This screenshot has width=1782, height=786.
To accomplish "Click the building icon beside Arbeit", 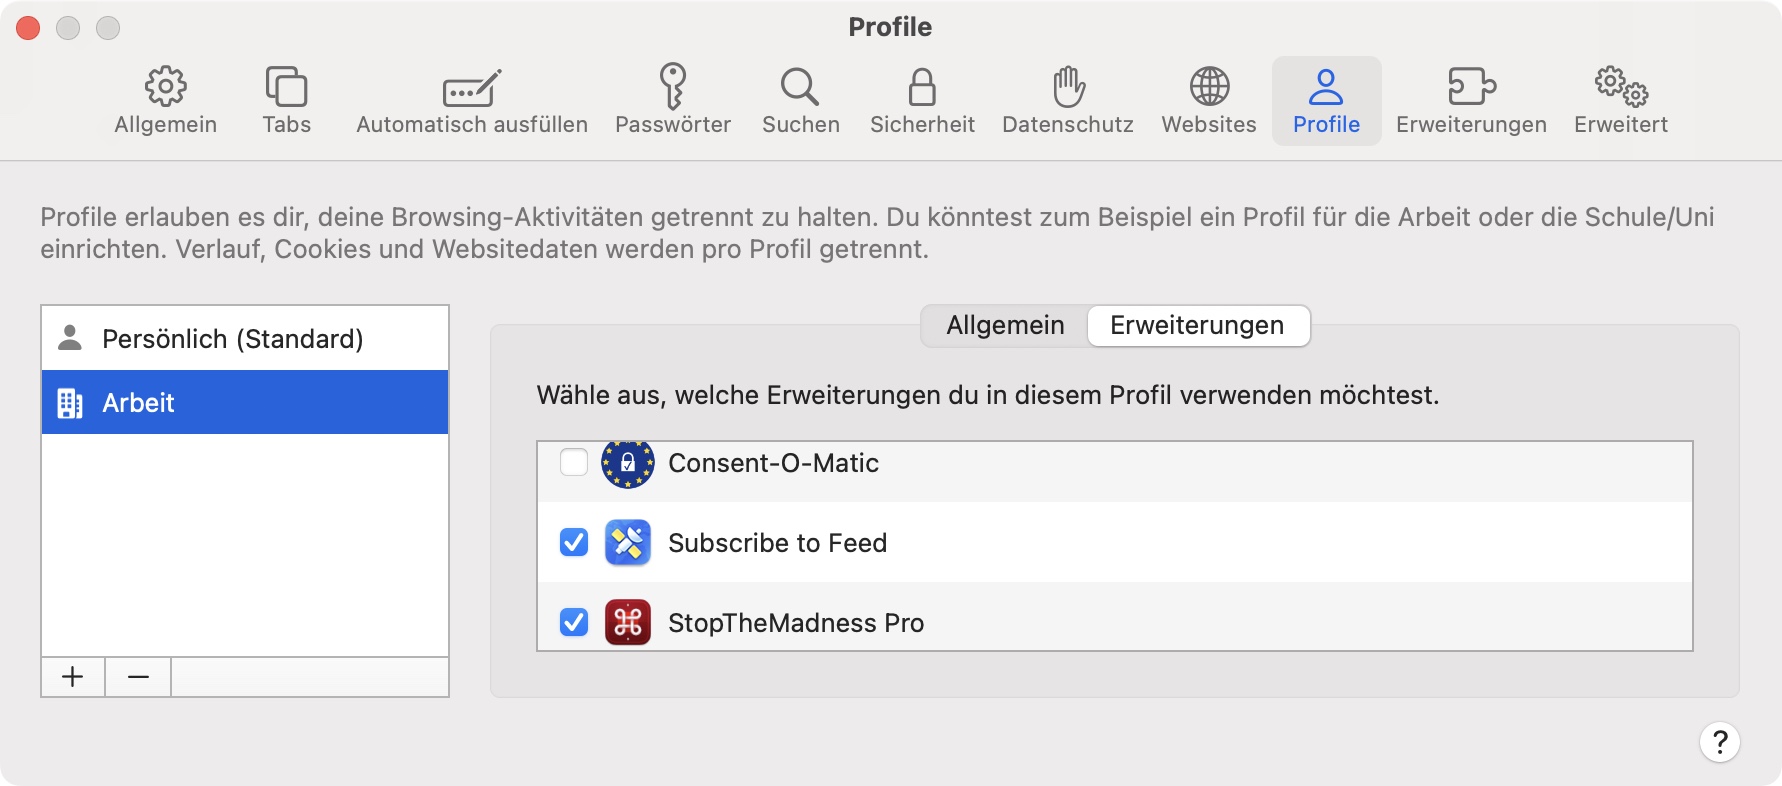I will pyautogui.click(x=70, y=403).
